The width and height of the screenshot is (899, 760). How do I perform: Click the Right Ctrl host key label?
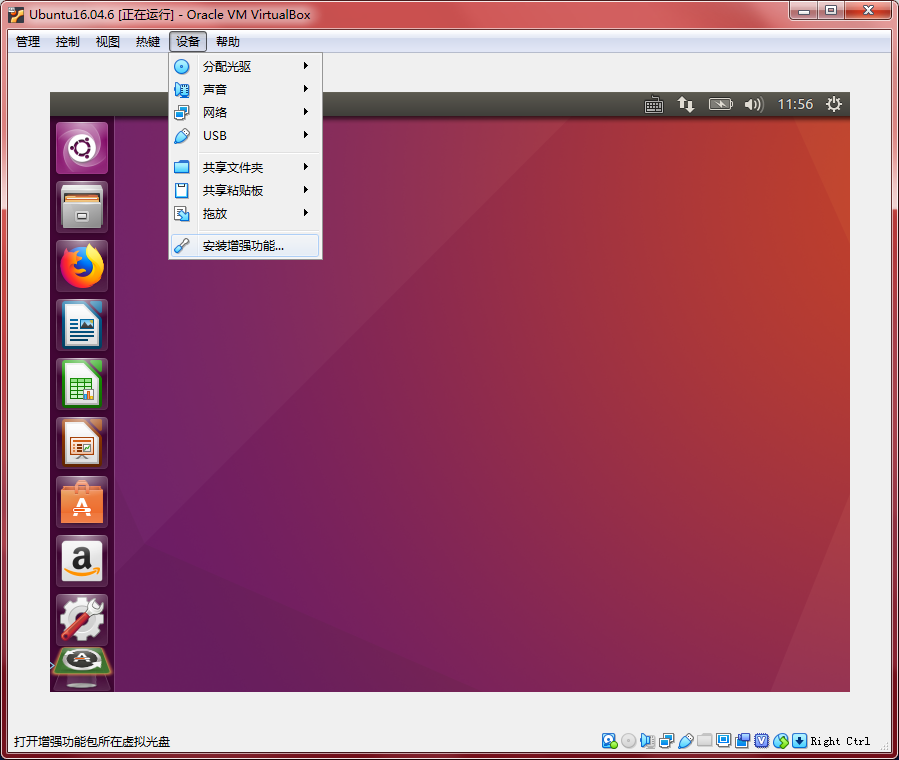840,741
